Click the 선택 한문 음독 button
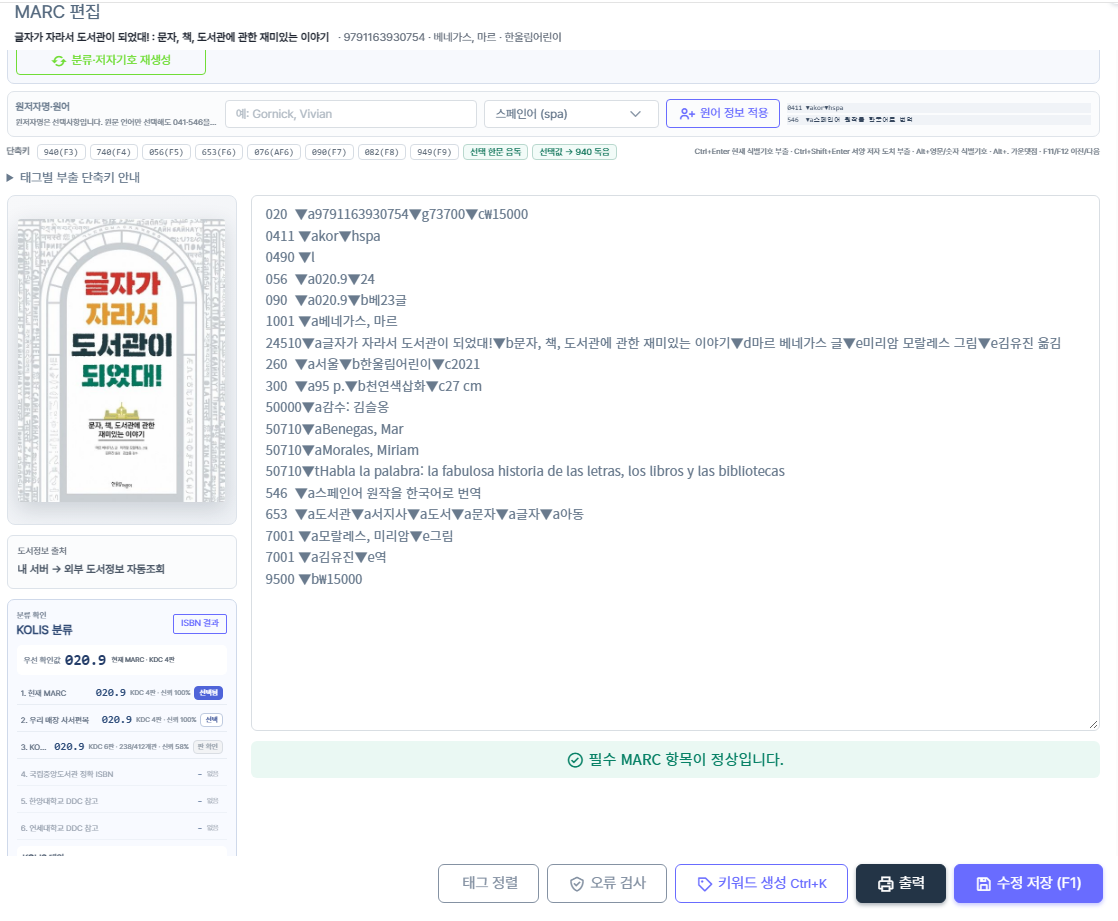The height and width of the screenshot is (921, 1118). tap(496, 152)
